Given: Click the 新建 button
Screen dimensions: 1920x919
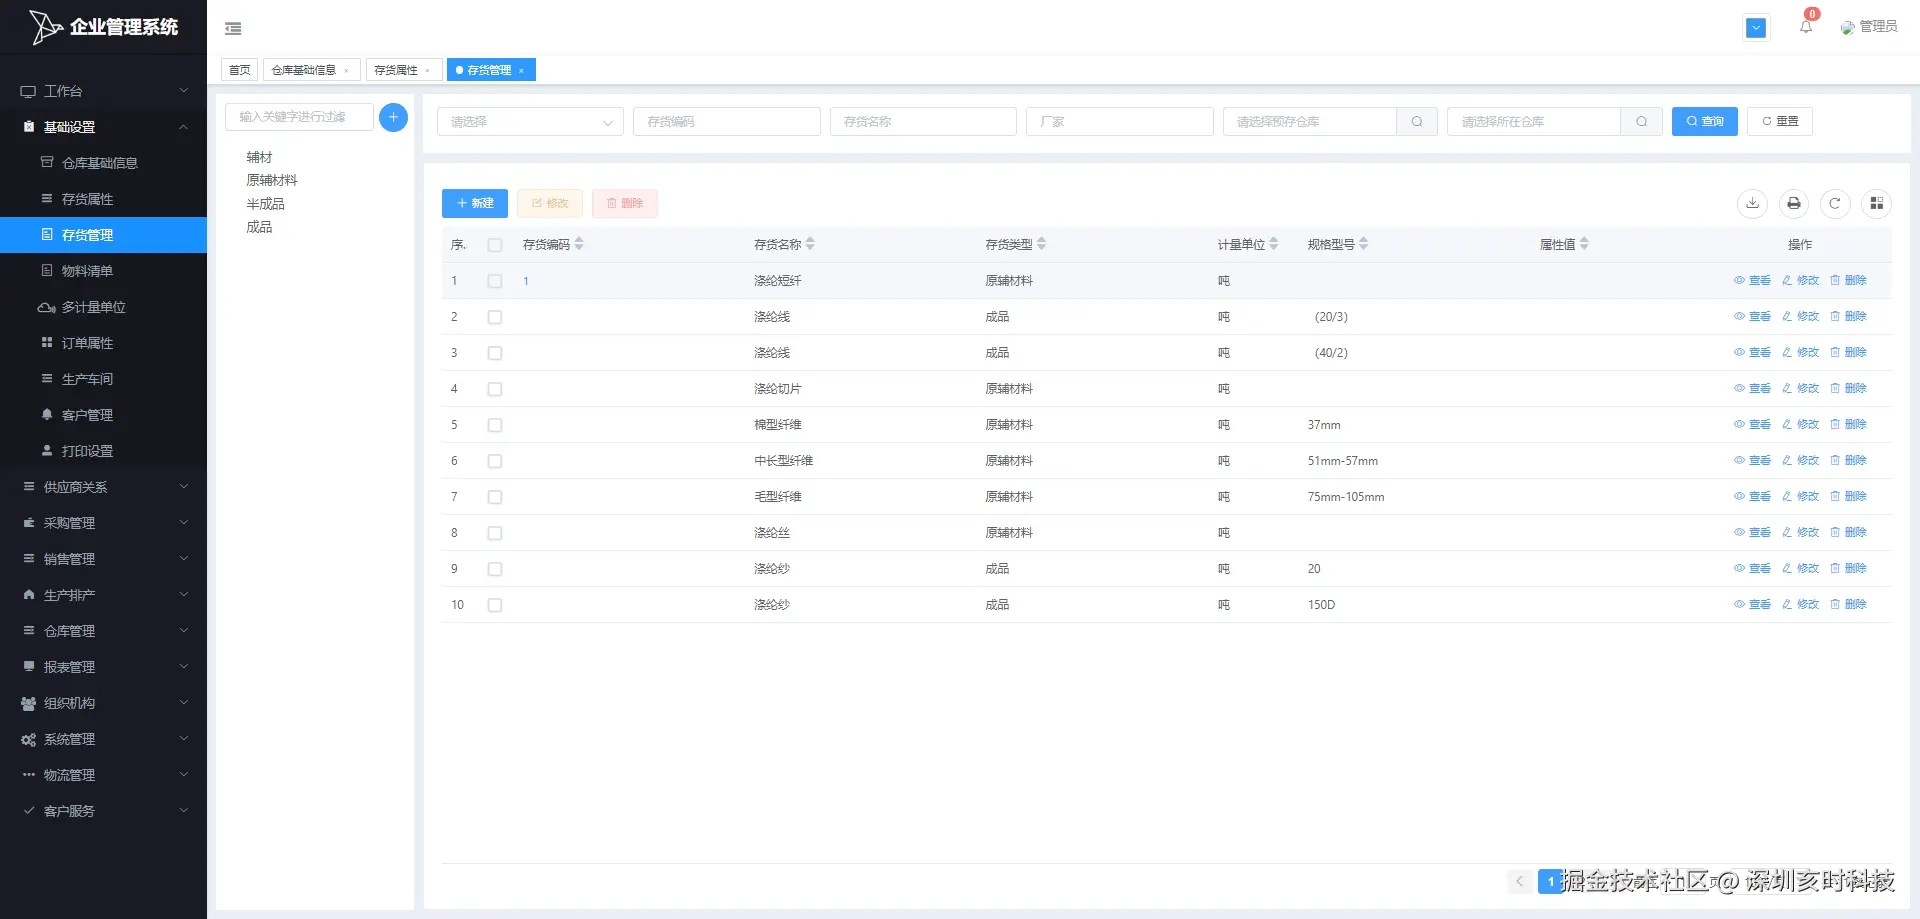Looking at the screenshot, I should tap(475, 203).
